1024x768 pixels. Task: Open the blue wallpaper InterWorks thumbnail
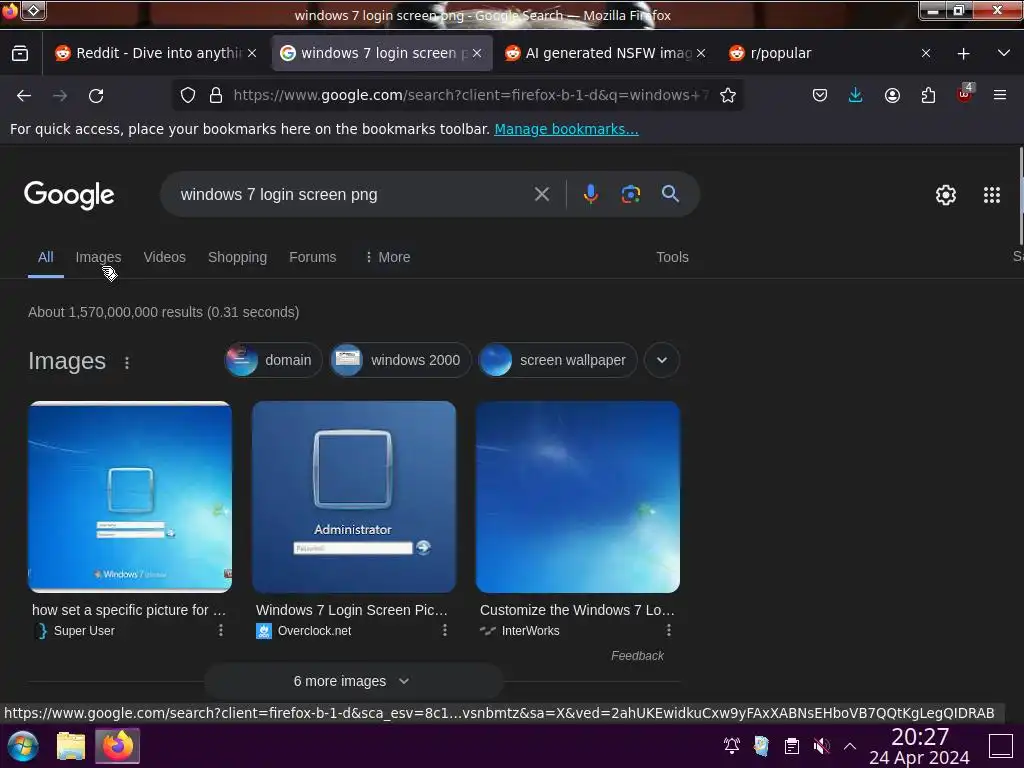578,497
